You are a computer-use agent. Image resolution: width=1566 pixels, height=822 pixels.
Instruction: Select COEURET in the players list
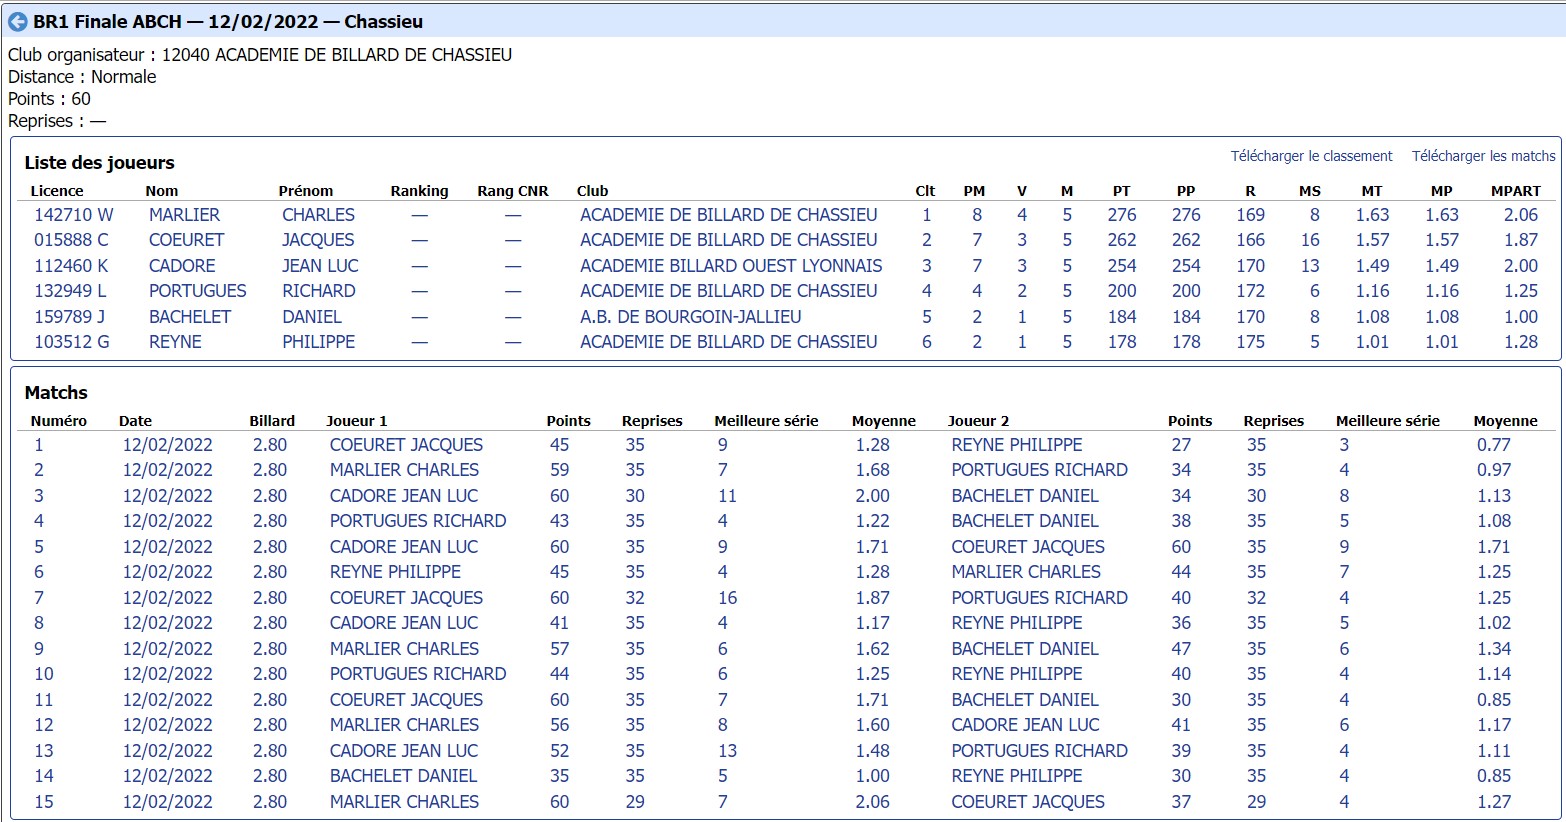[x=187, y=240]
